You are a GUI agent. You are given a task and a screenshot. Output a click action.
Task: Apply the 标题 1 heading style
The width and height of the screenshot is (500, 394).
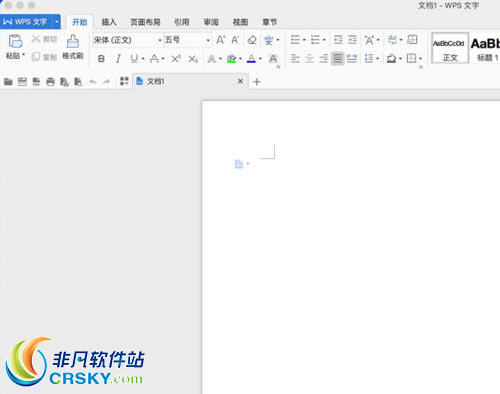[486, 48]
